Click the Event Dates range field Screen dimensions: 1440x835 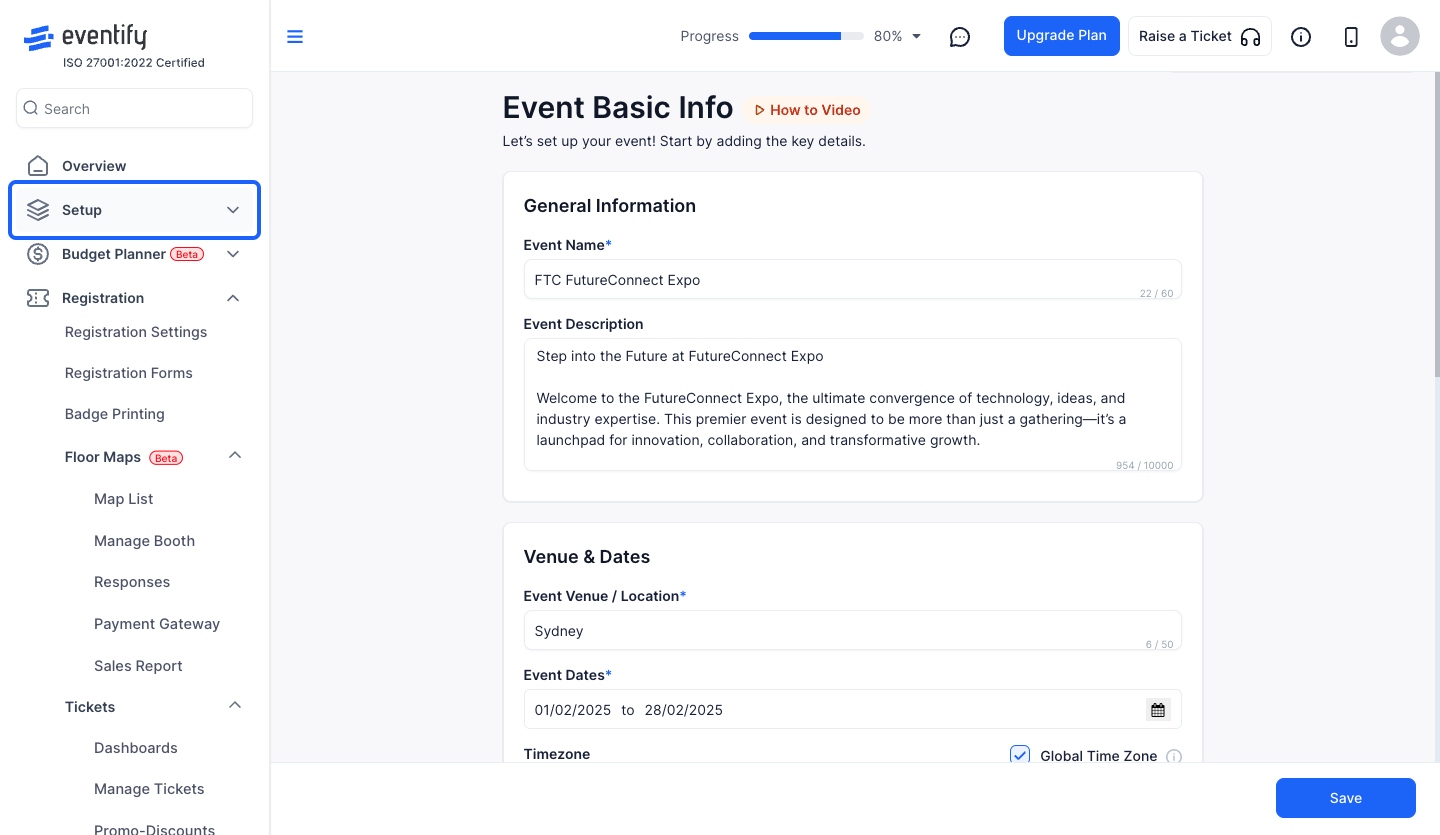(852, 710)
